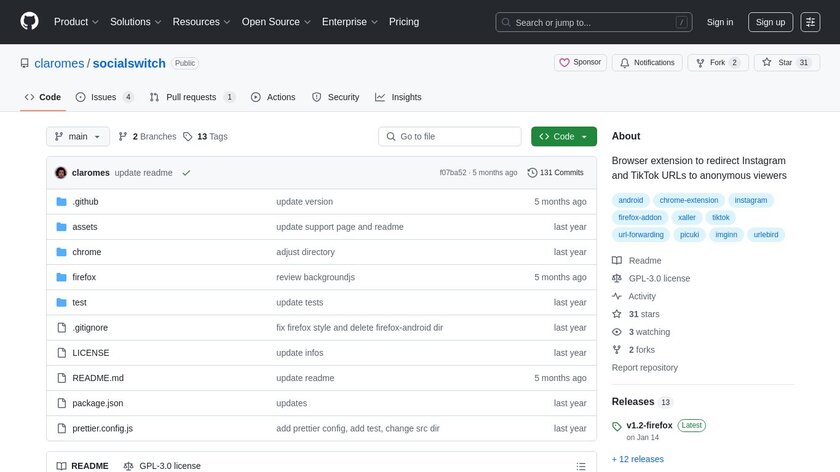Switch to the Issues tab
The height and width of the screenshot is (472, 840).
click(x=104, y=97)
